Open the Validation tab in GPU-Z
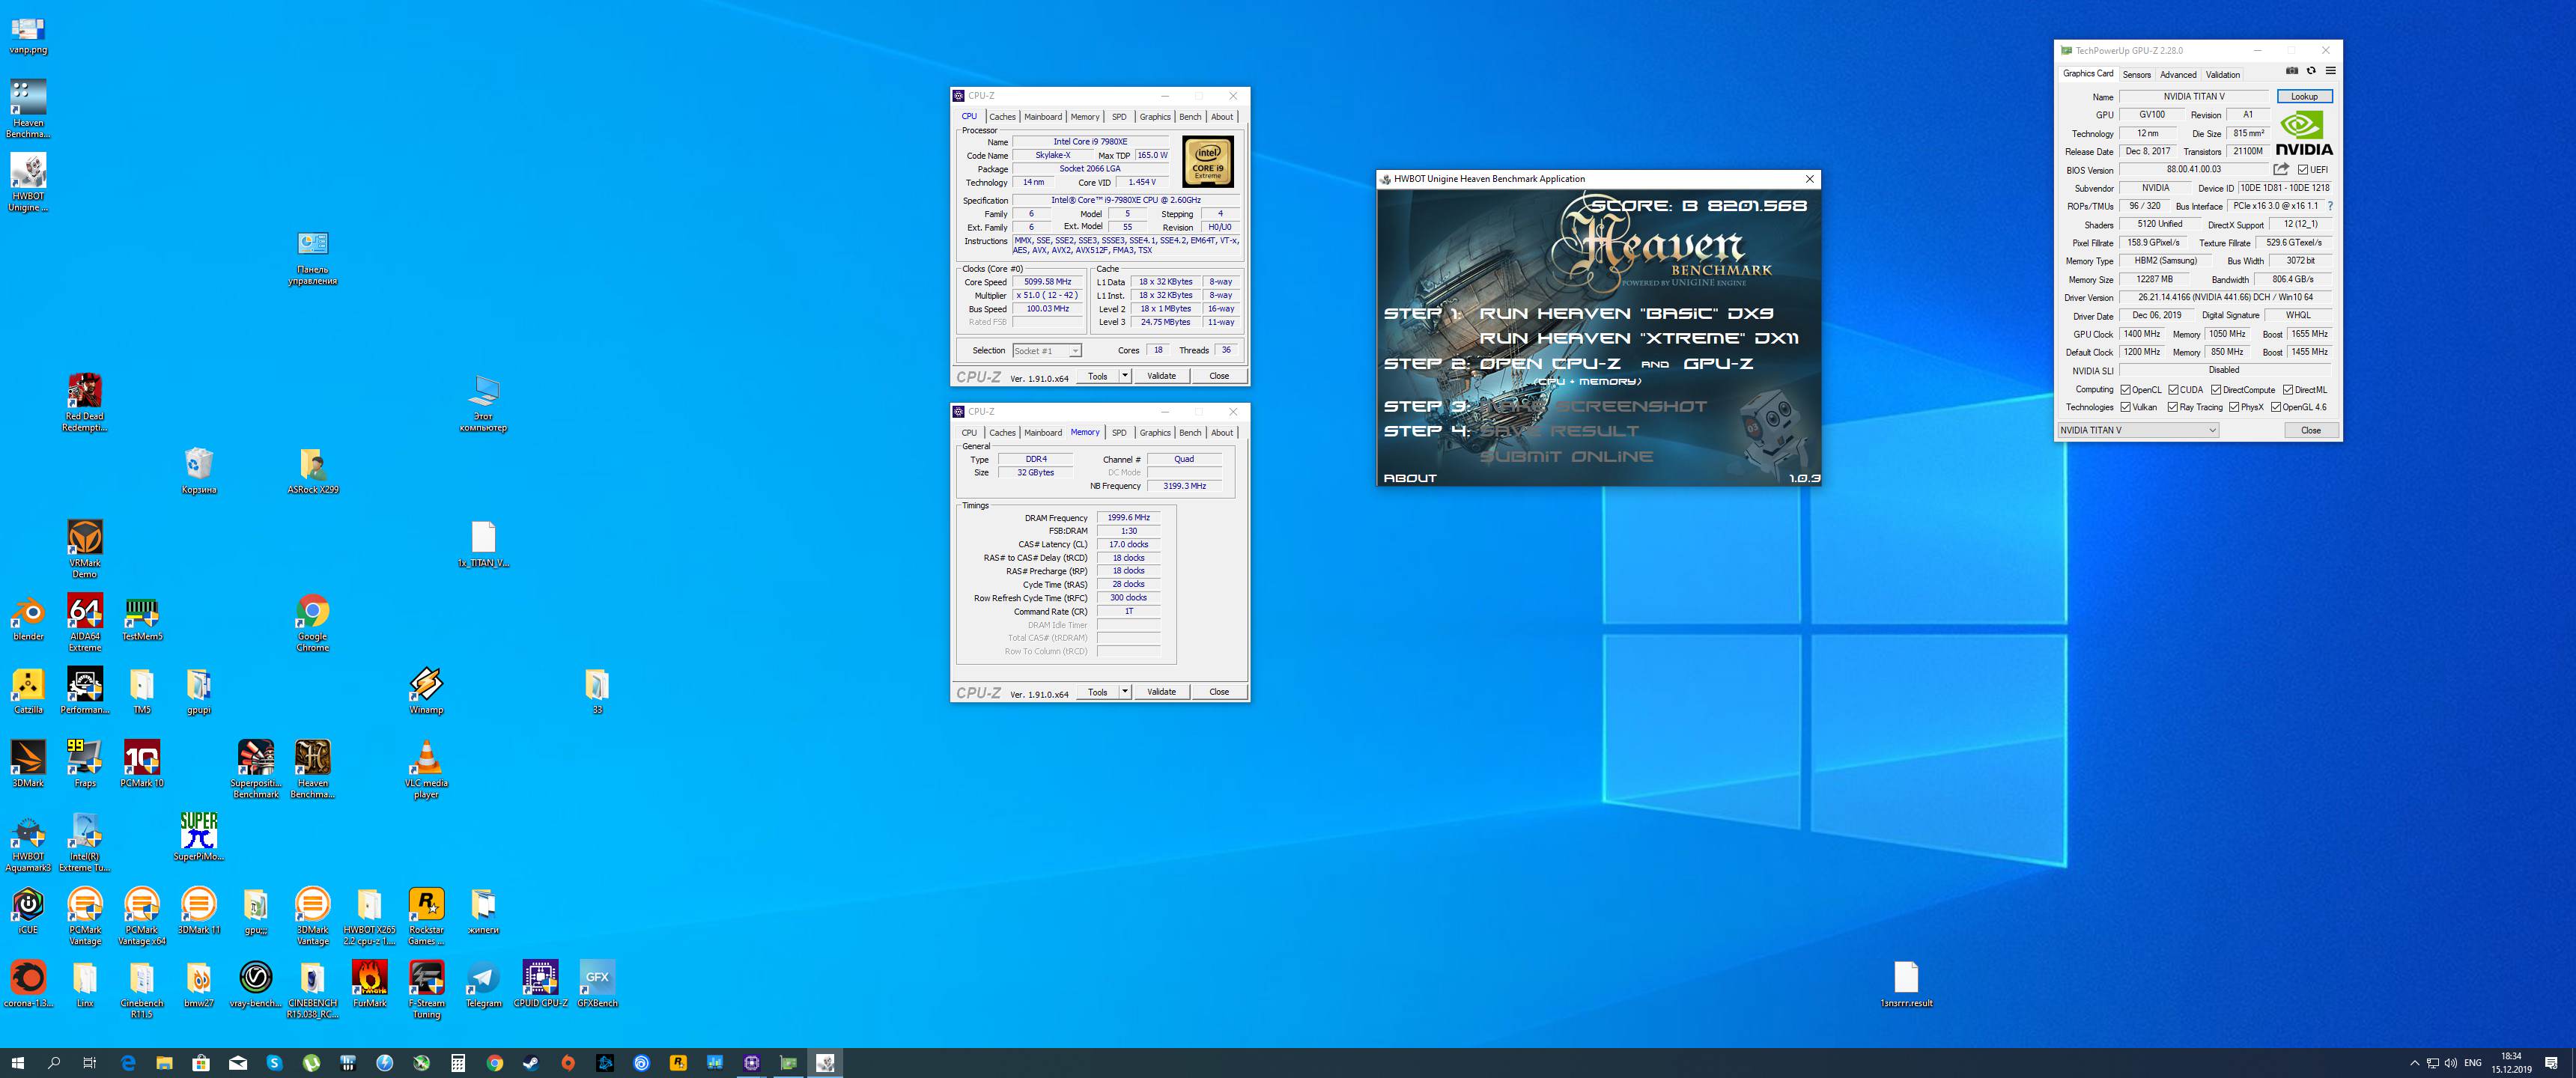The width and height of the screenshot is (2576, 1078). pyautogui.click(x=2222, y=75)
